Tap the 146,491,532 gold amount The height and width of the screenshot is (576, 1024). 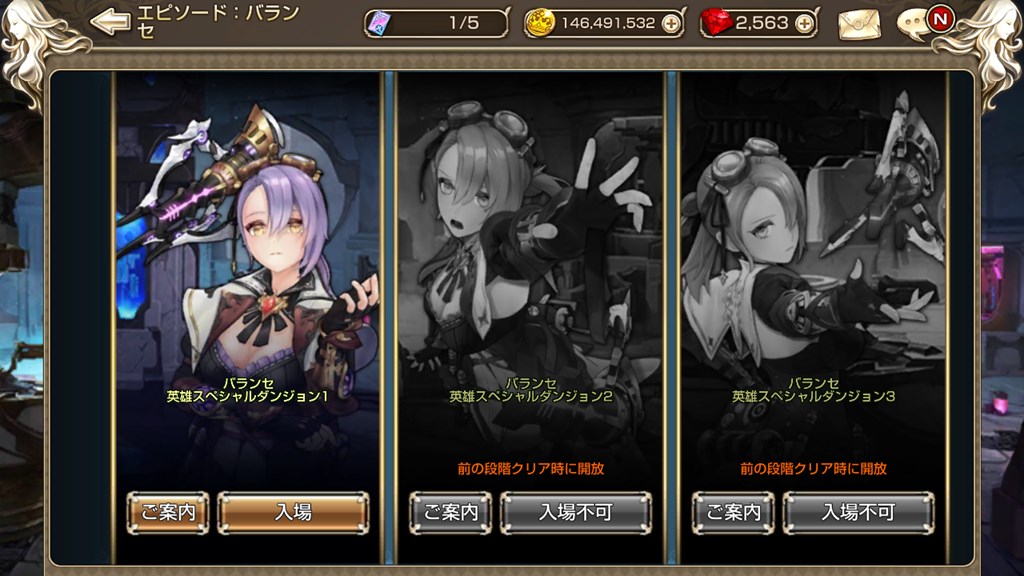(x=608, y=24)
